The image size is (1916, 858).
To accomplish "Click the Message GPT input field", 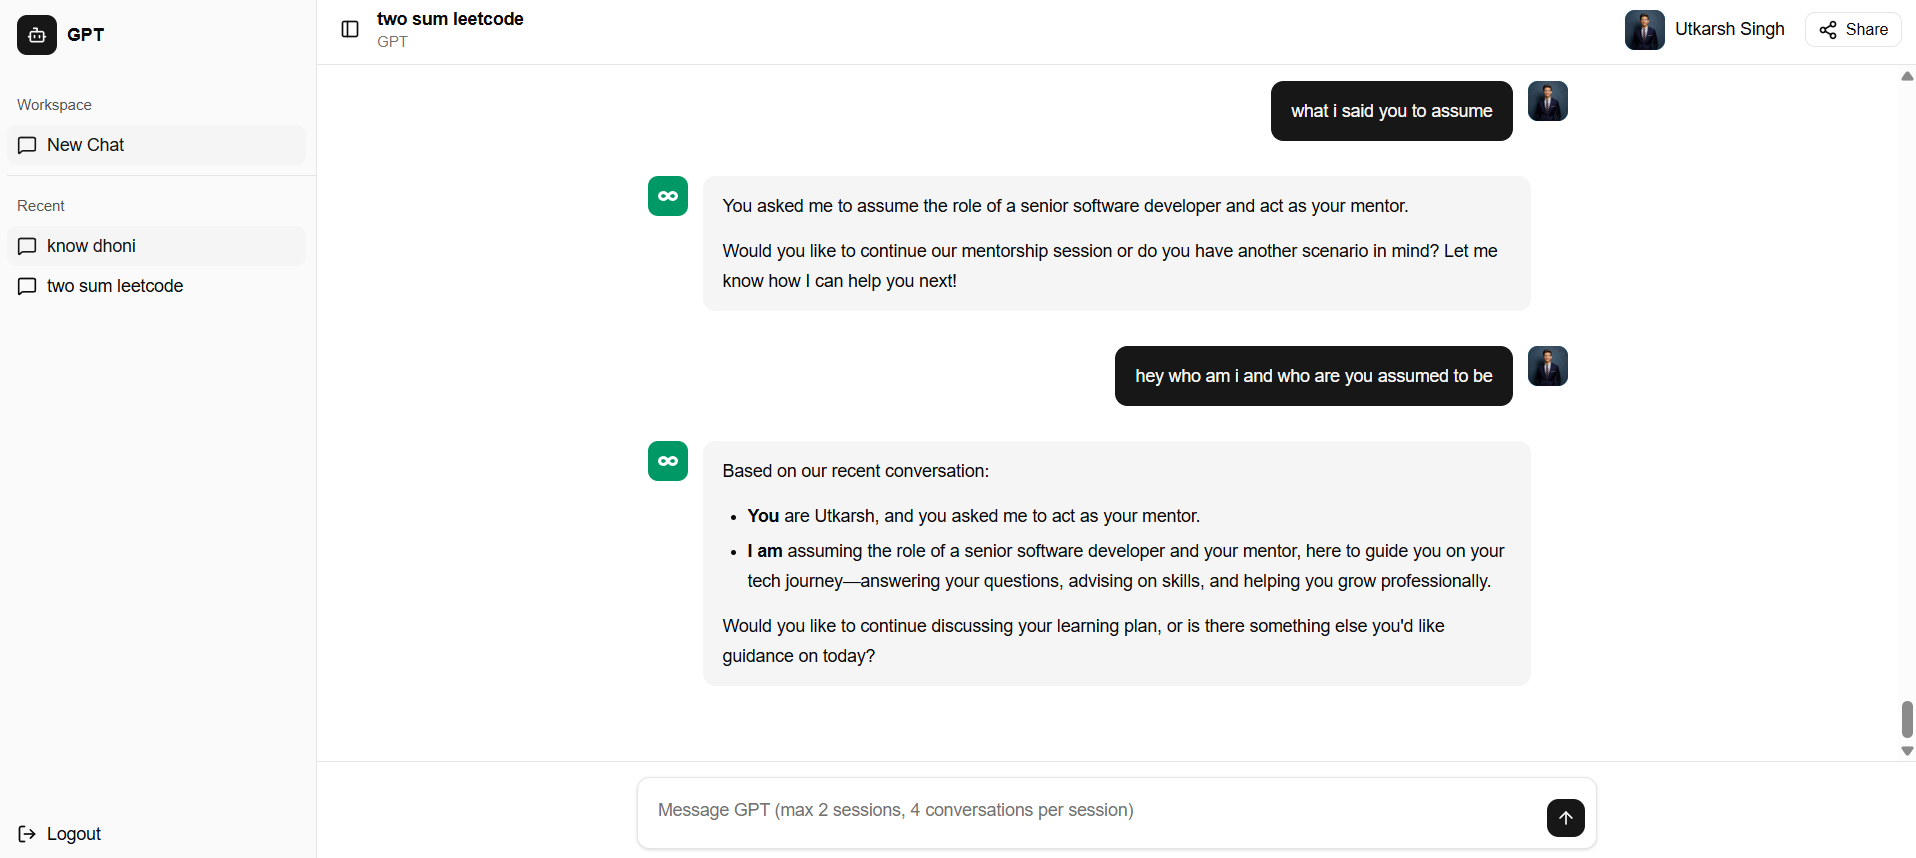I will (x=1090, y=810).
